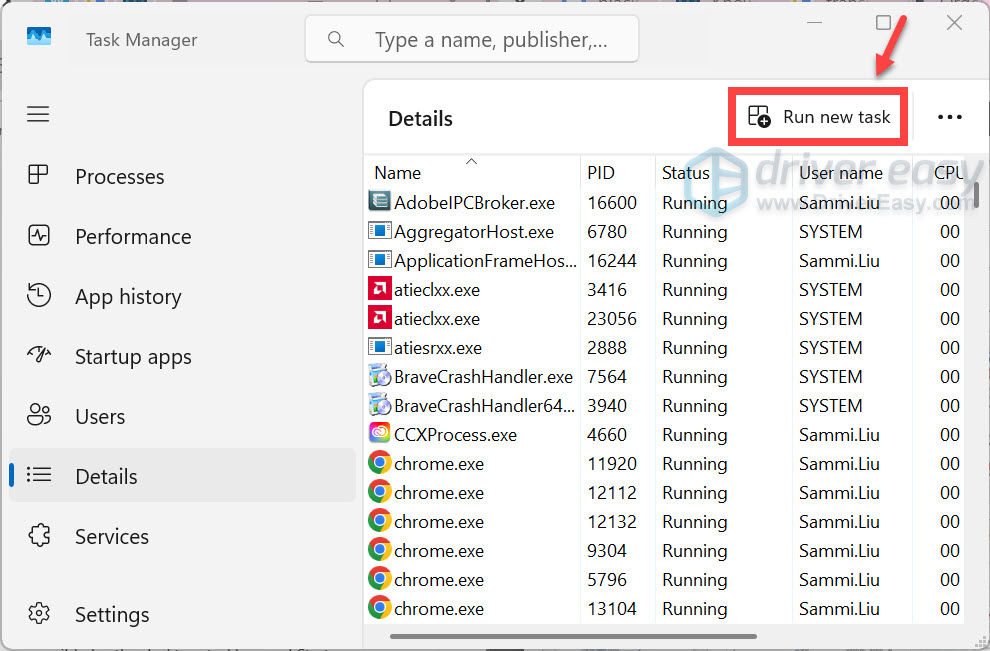990x651 pixels.
Task: Click the horizontal scrollbar below the list
Action: [573, 636]
